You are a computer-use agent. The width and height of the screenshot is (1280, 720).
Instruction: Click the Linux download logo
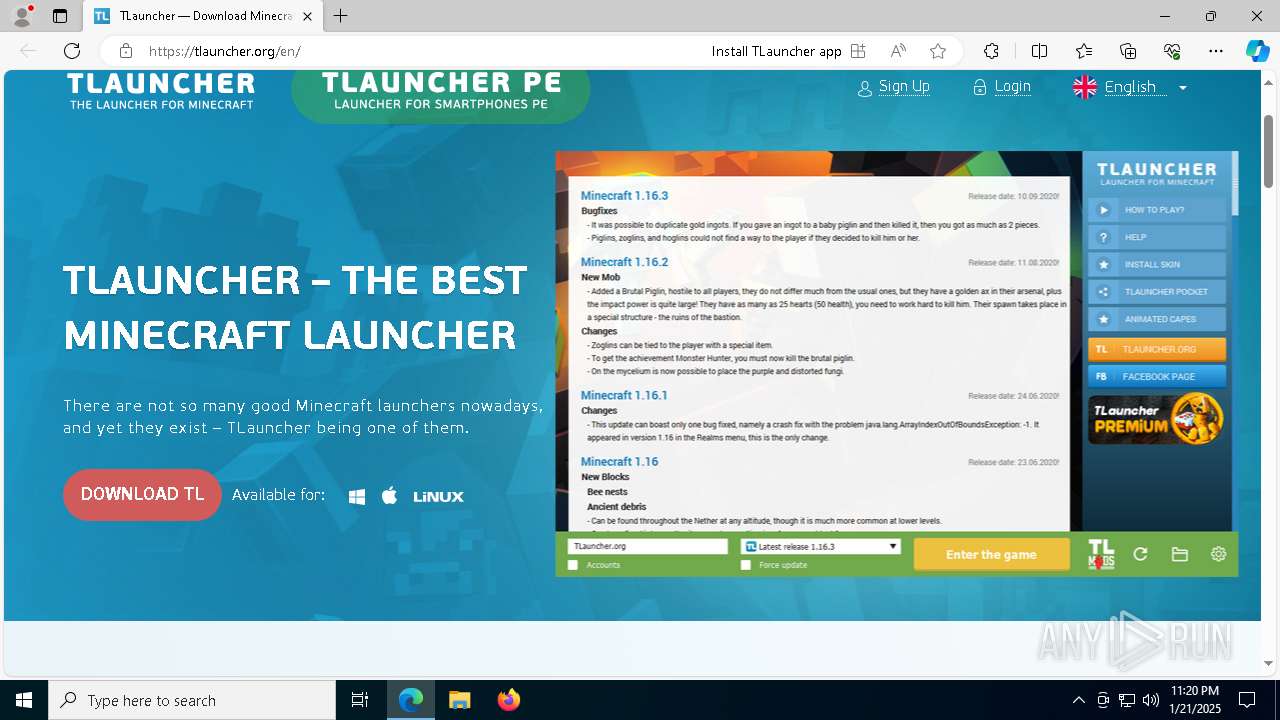click(438, 496)
